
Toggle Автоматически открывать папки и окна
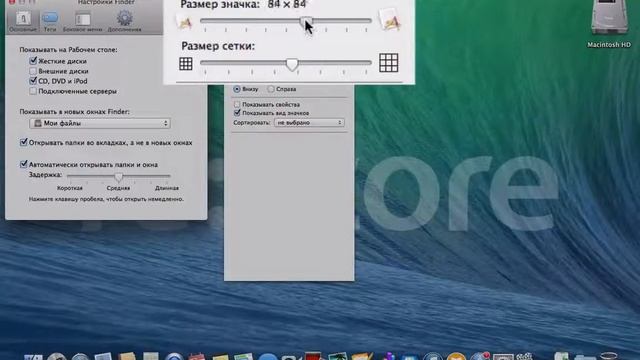tap(24, 164)
